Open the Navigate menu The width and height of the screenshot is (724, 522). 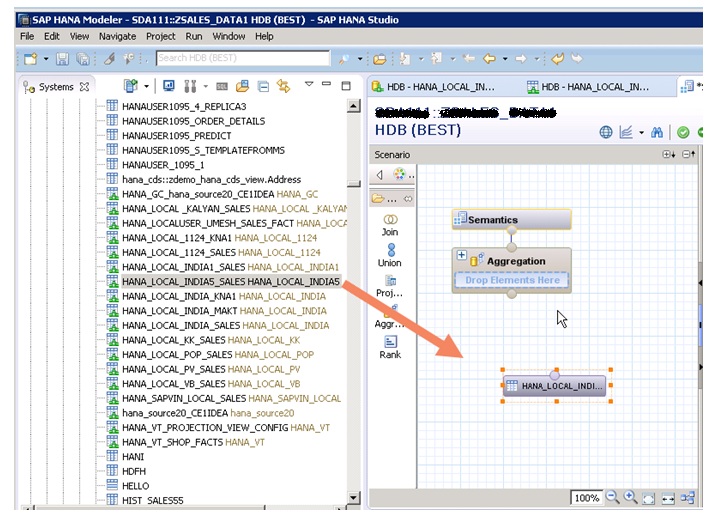[x=117, y=36]
